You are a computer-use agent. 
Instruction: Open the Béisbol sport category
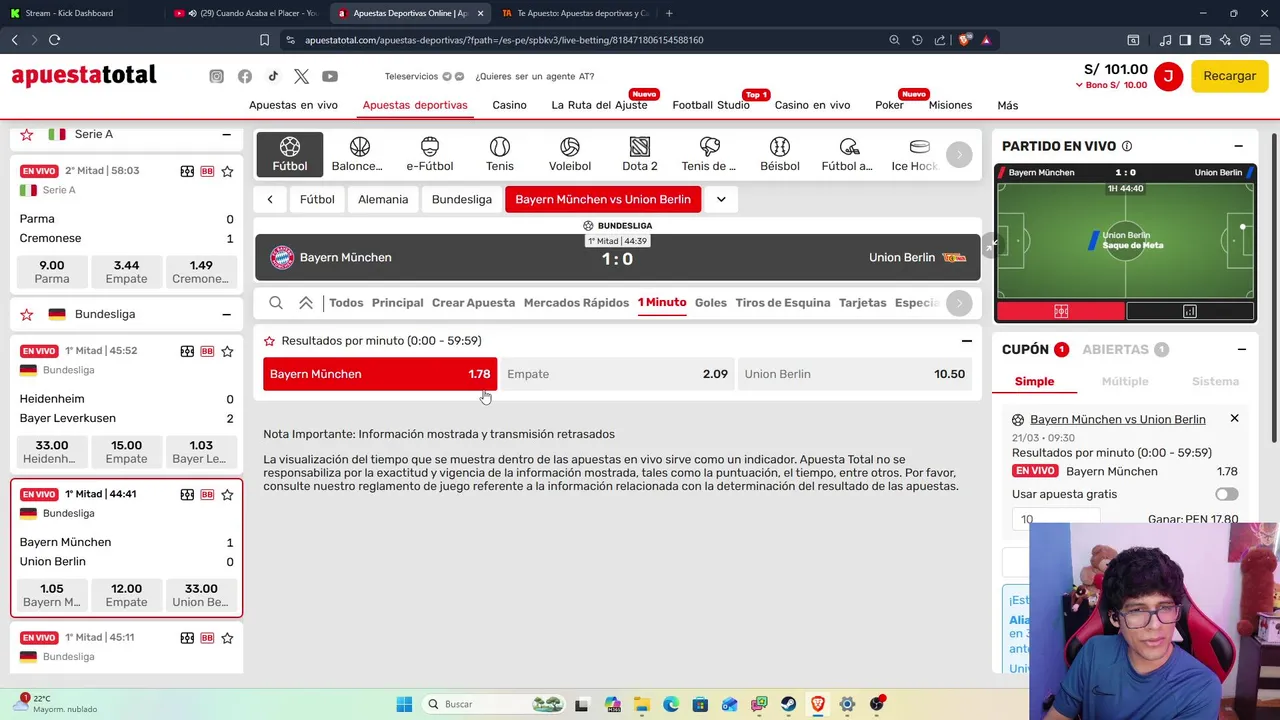780,154
